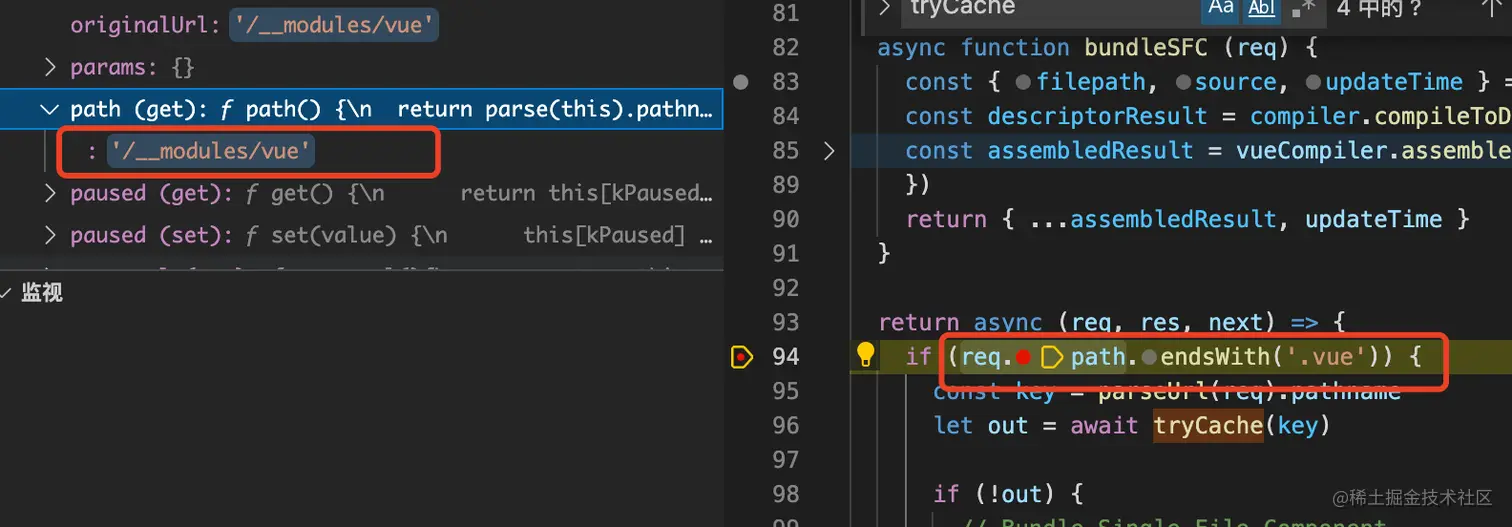
Task: Expand the 'paused (set)' variable
Action: pyautogui.click(x=50, y=235)
